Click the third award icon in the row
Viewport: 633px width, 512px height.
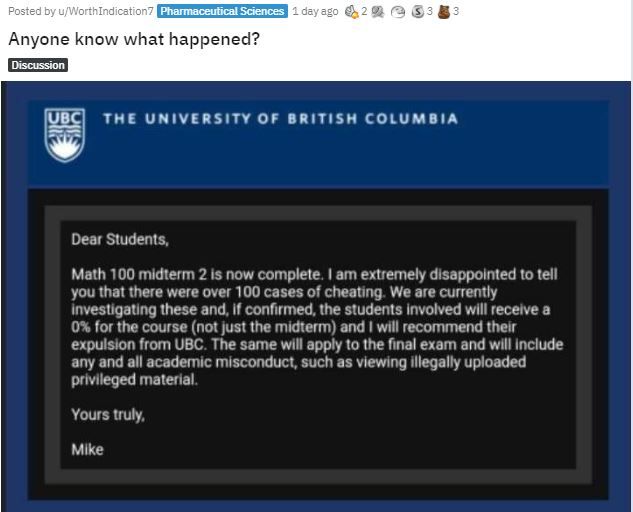tap(396, 12)
